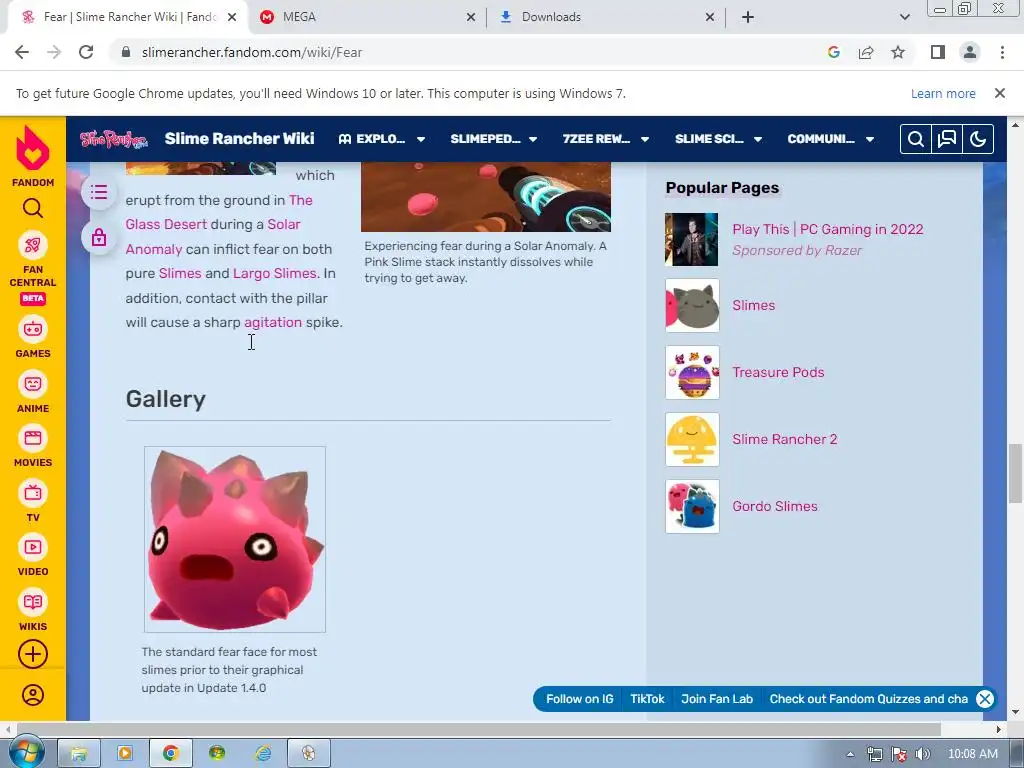Bookmark this page with the star icon
Viewport: 1024px width, 768px height.
click(x=898, y=52)
